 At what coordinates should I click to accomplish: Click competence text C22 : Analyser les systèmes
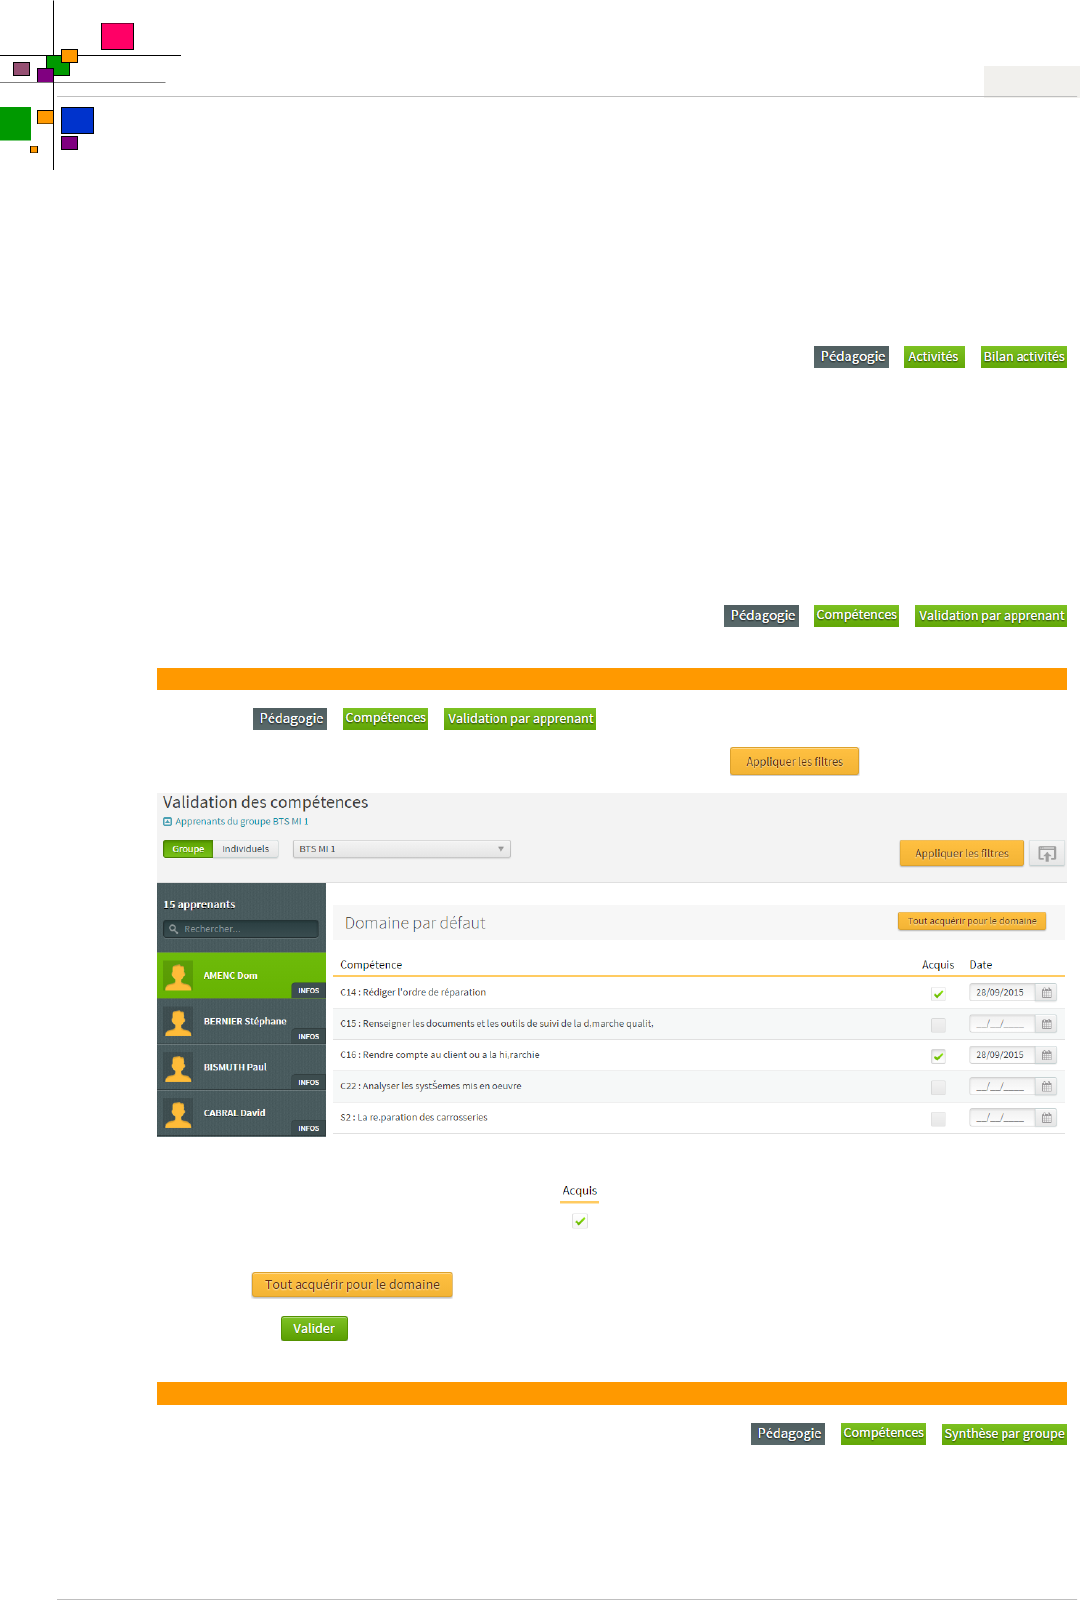tap(431, 1086)
